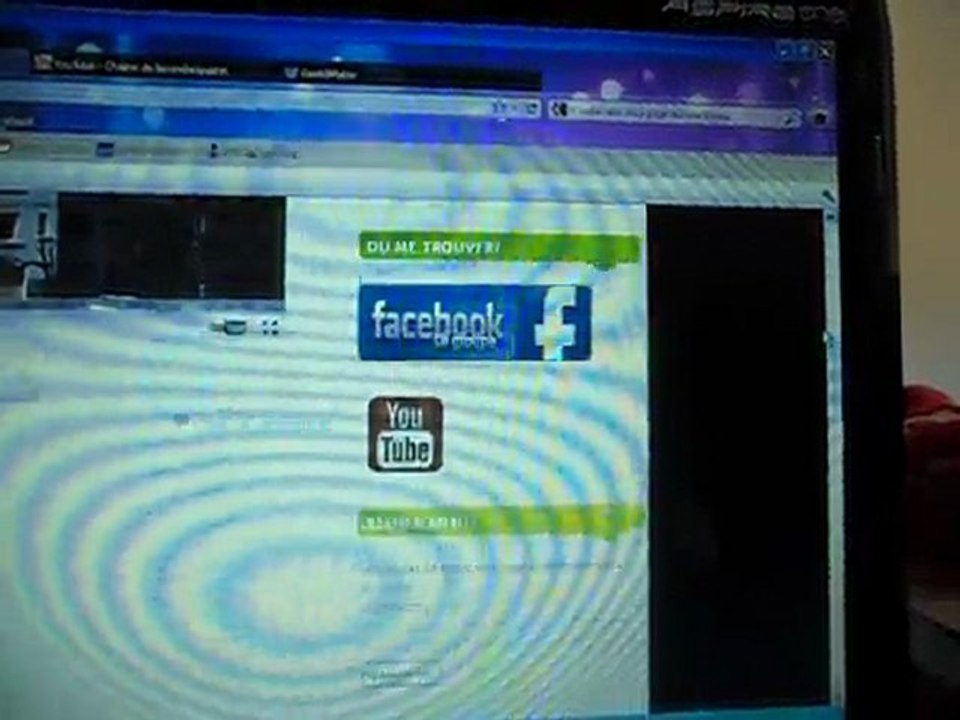The height and width of the screenshot is (720, 960).
Task: Toggle fullscreen under the video player
Action: point(270,328)
